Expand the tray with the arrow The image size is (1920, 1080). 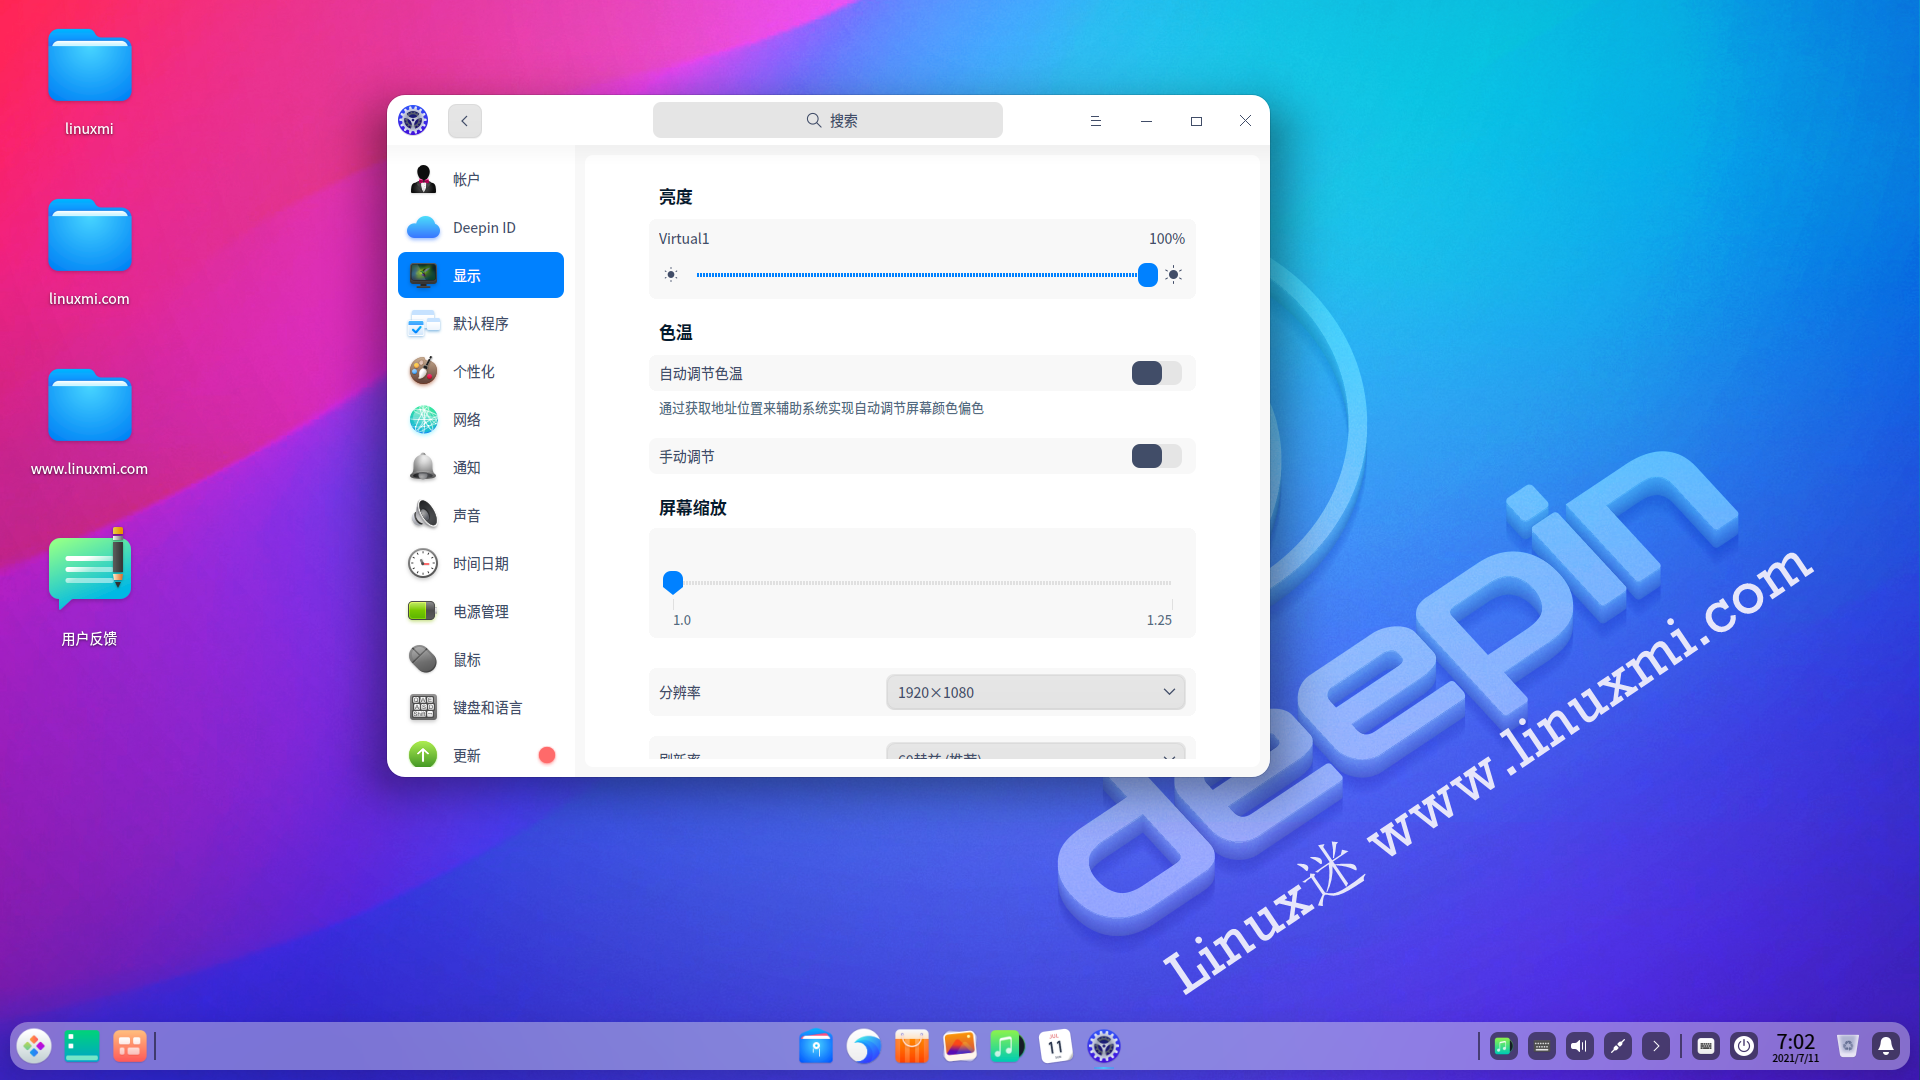coord(1656,1046)
